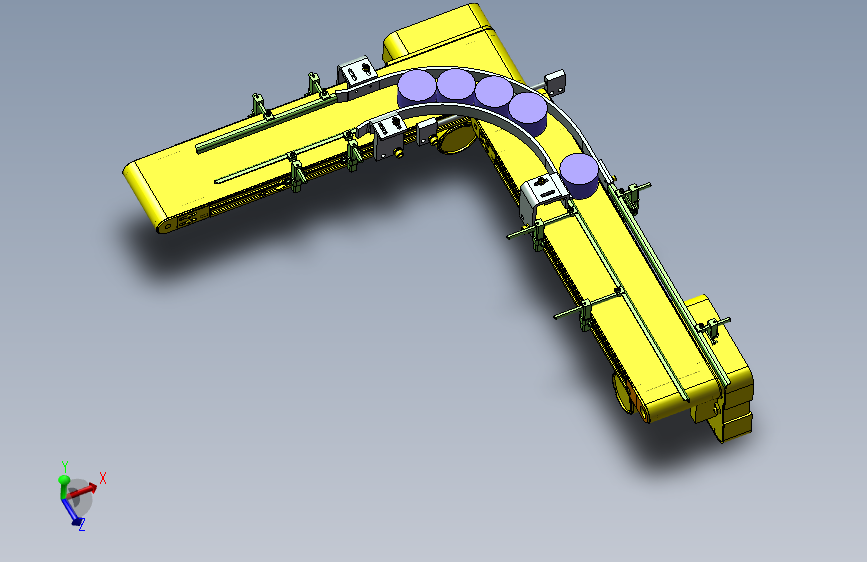Select the lone purple cylinder apart from the group

(579, 175)
